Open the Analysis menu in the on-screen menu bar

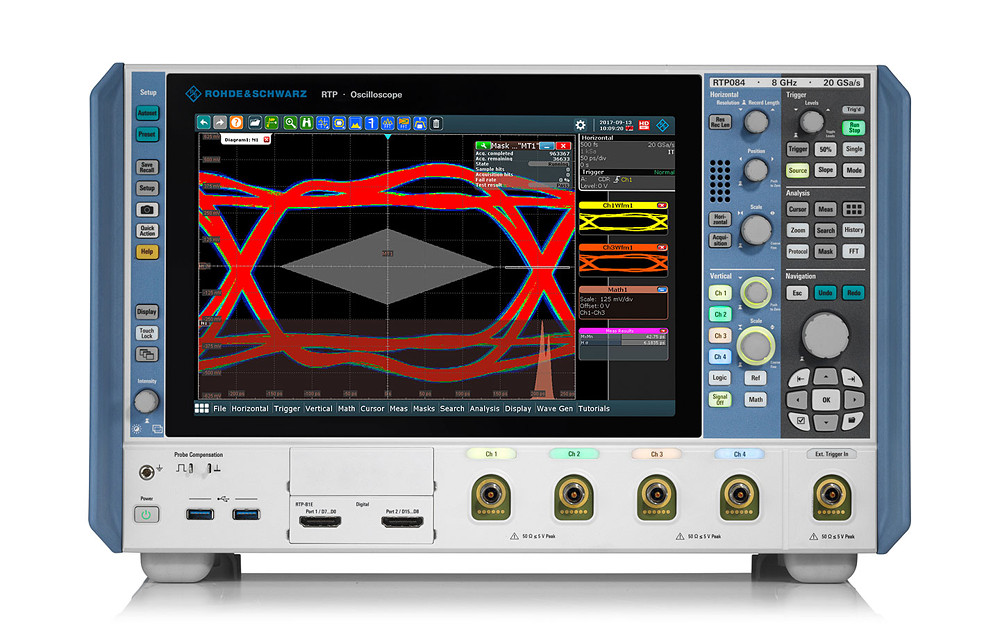(485, 409)
